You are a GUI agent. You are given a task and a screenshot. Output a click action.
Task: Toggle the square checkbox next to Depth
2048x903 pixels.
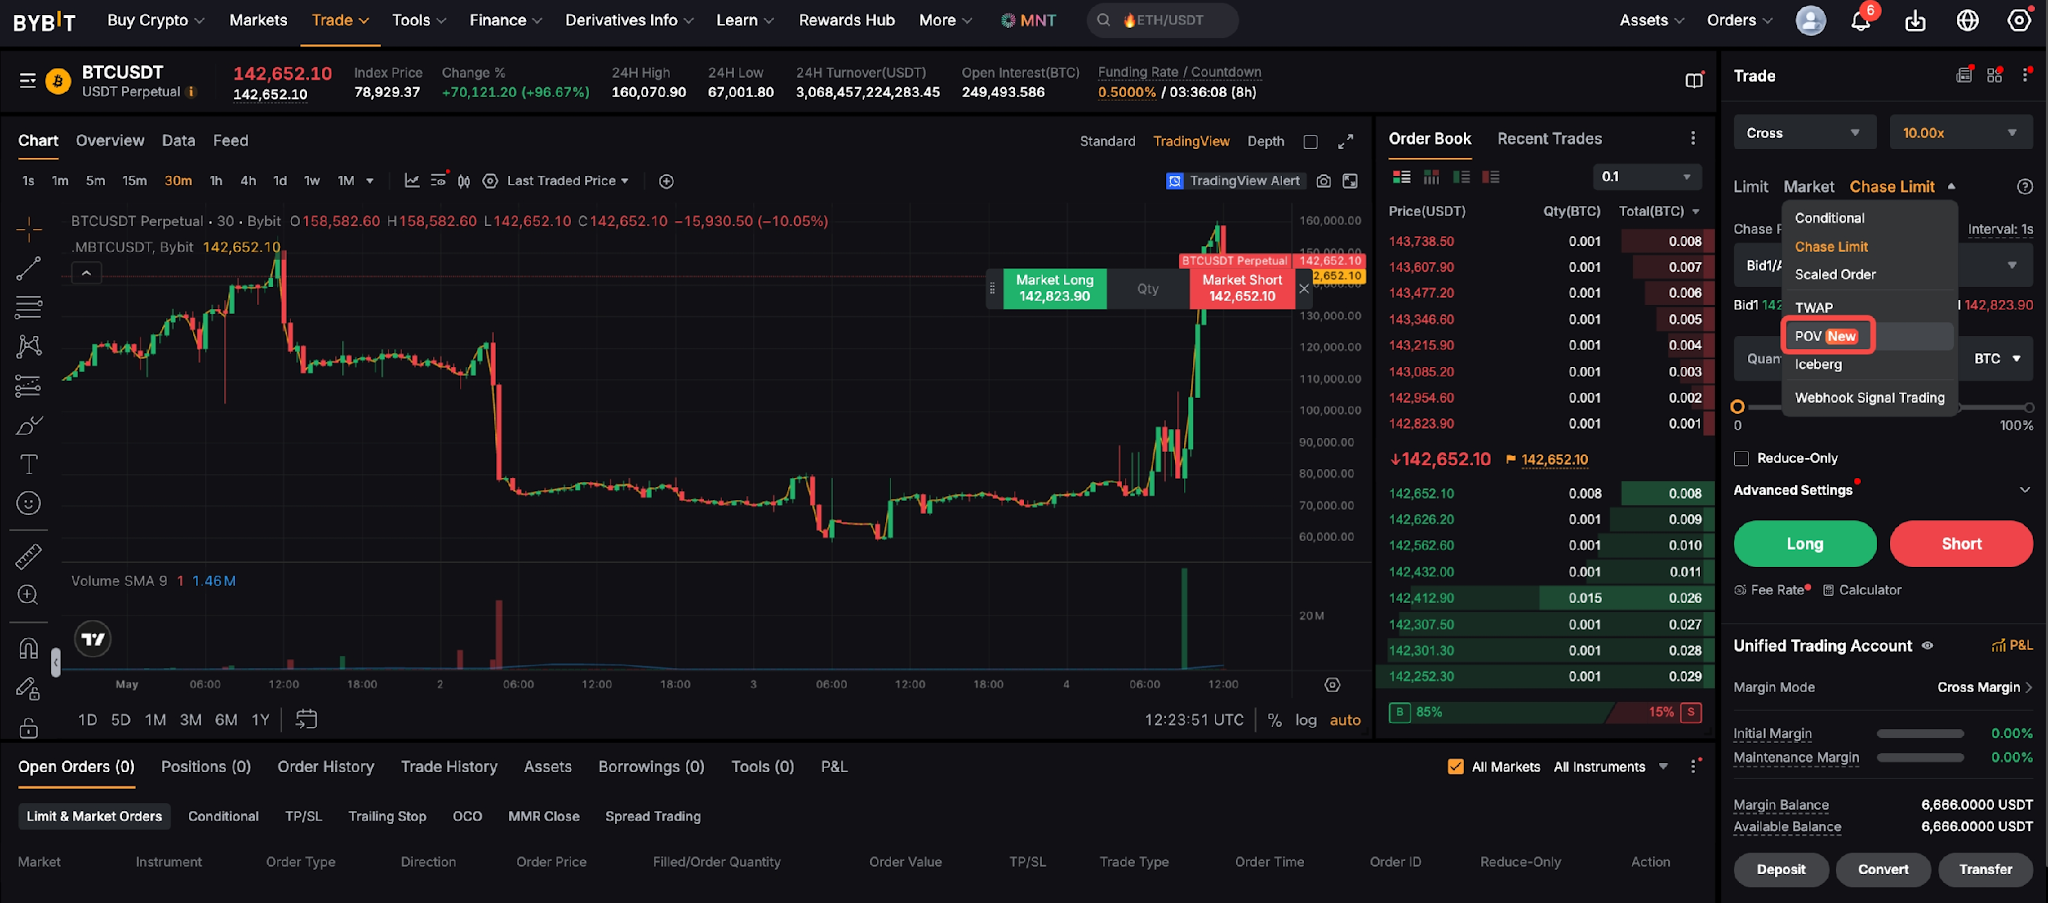coord(1310,142)
